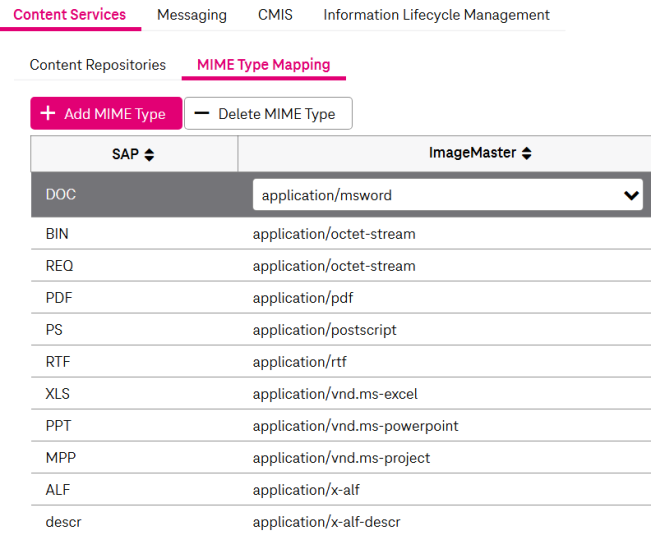Image resolution: width=651 pixels, height=535 pixels.
Task: Sort by ImageMaster column arrows icon
Action: [527, 154]
